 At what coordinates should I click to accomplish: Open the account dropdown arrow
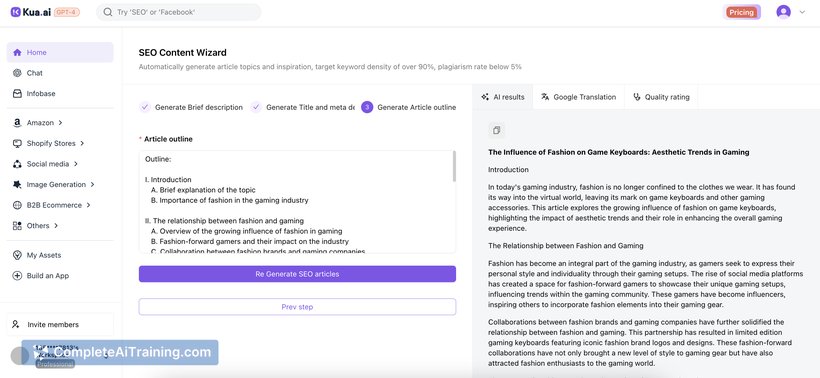[802, 12]
